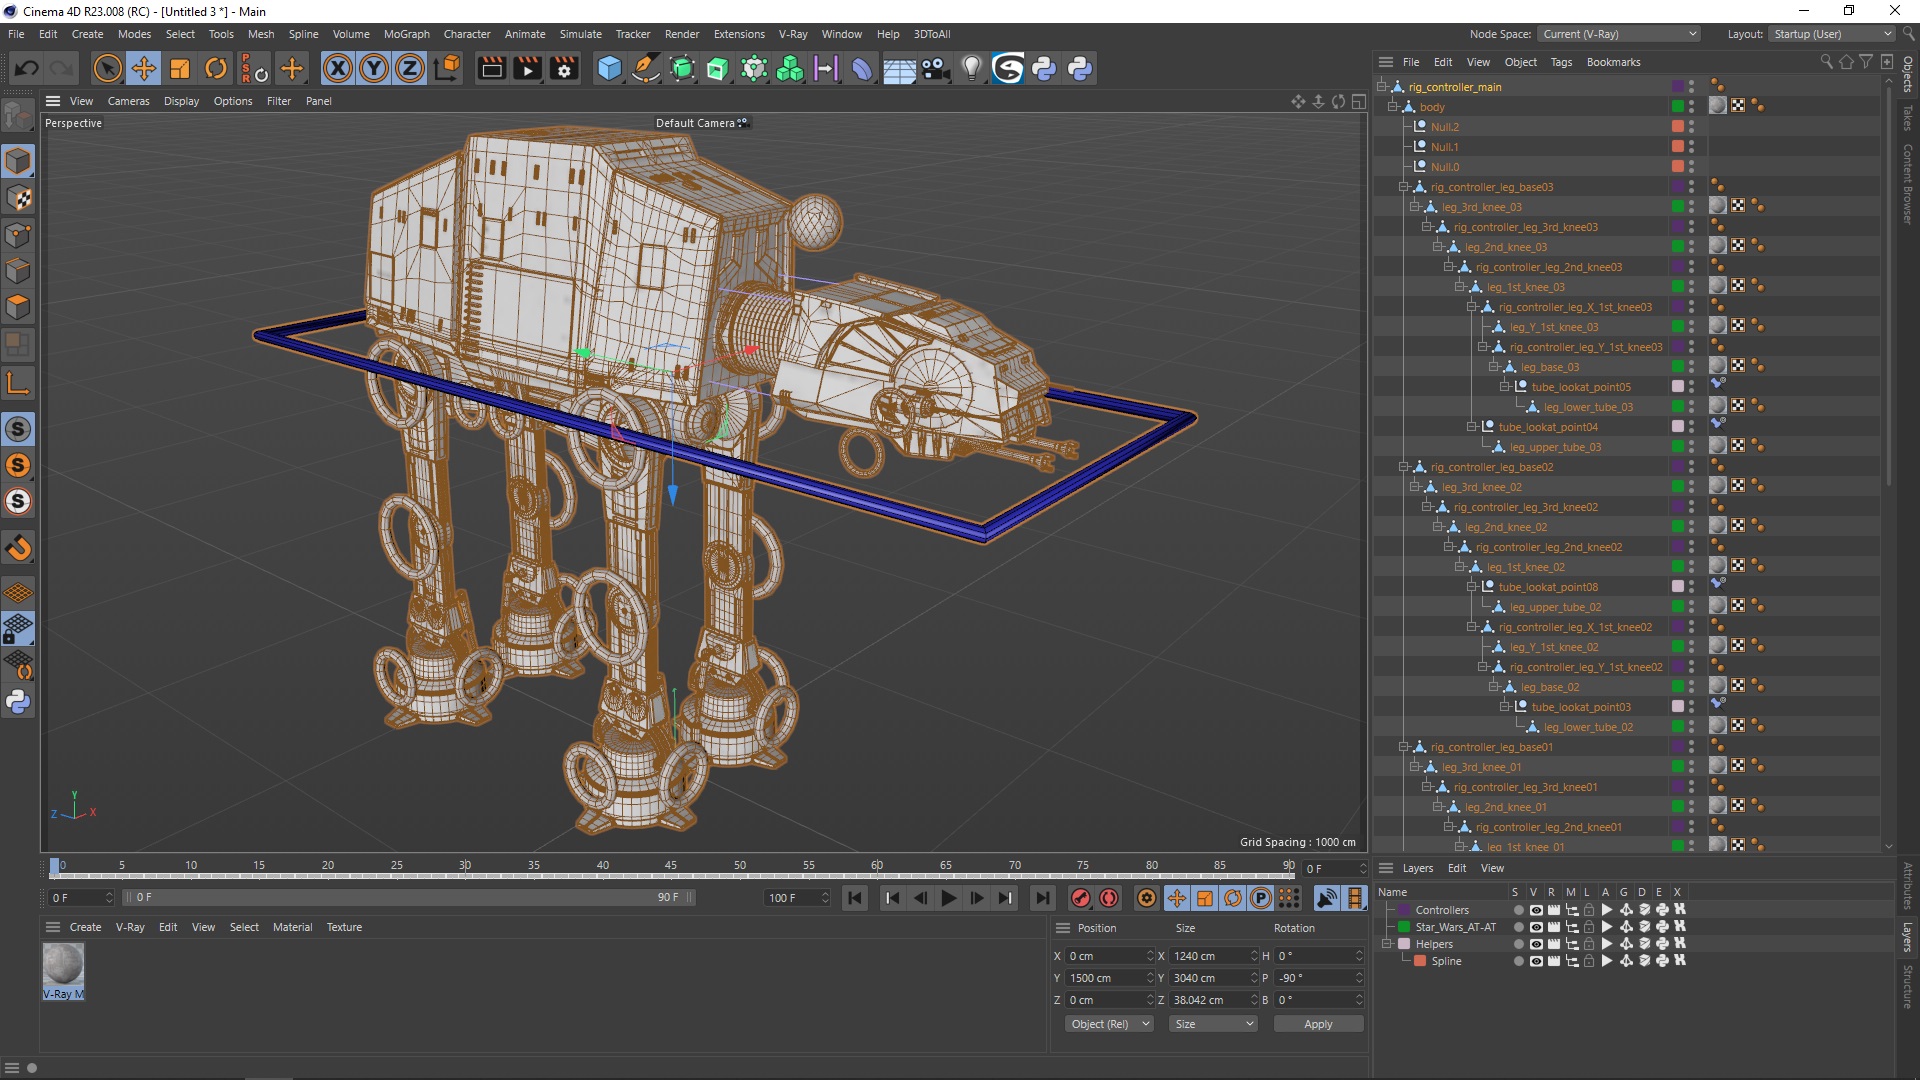Image resolution: width=1920 pixels, height=1080 pixels.
Task: Go to start of animation
Action: (855, 898)
